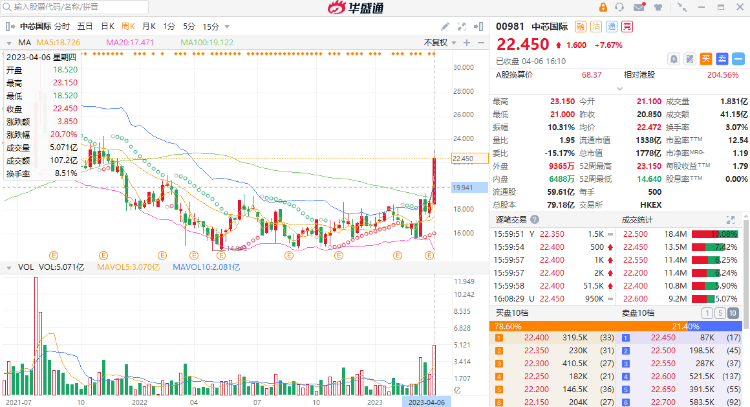Click MA100:19.122 indicator label

coord(207,43)
